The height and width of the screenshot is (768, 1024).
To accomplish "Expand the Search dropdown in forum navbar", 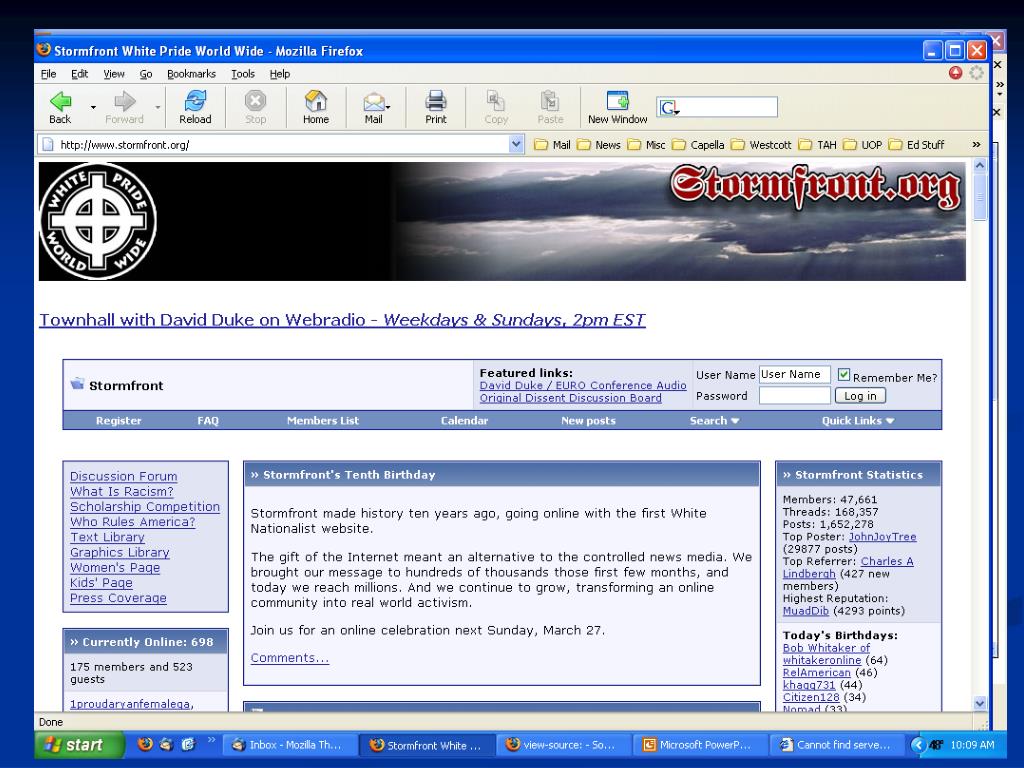I will coord(735,421).
